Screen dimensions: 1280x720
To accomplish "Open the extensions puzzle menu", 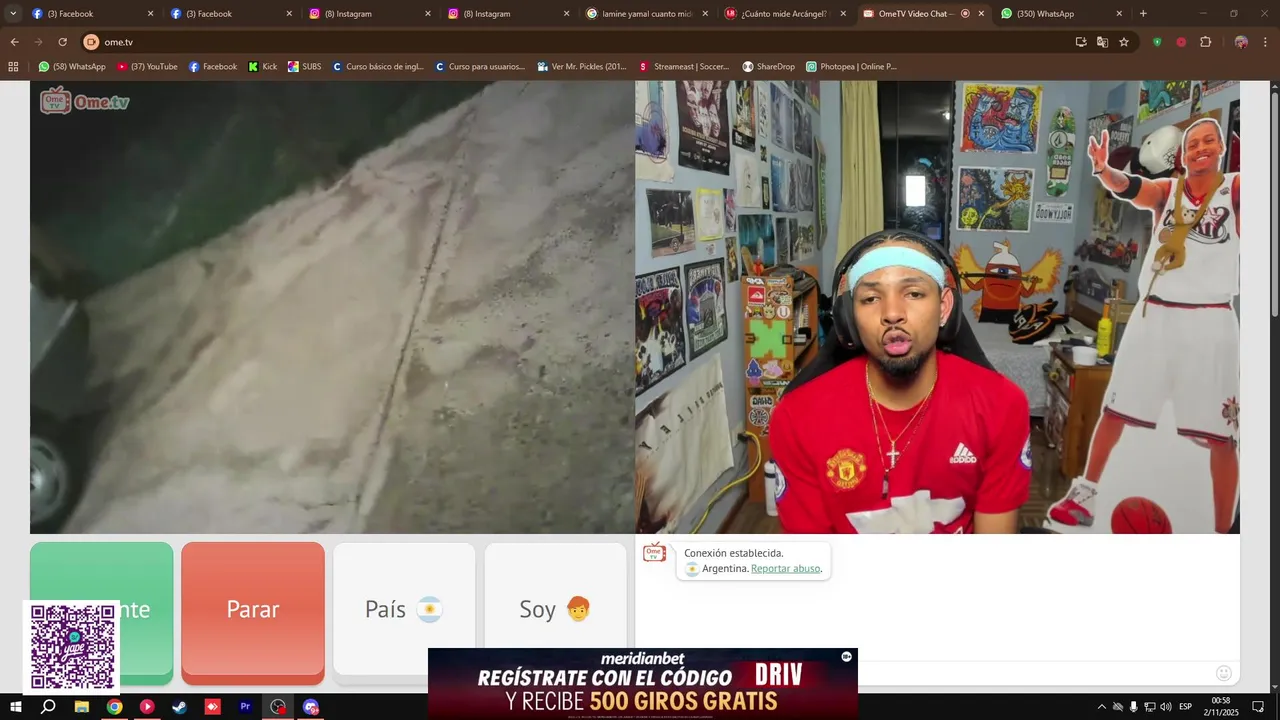I will (1205, 42).
